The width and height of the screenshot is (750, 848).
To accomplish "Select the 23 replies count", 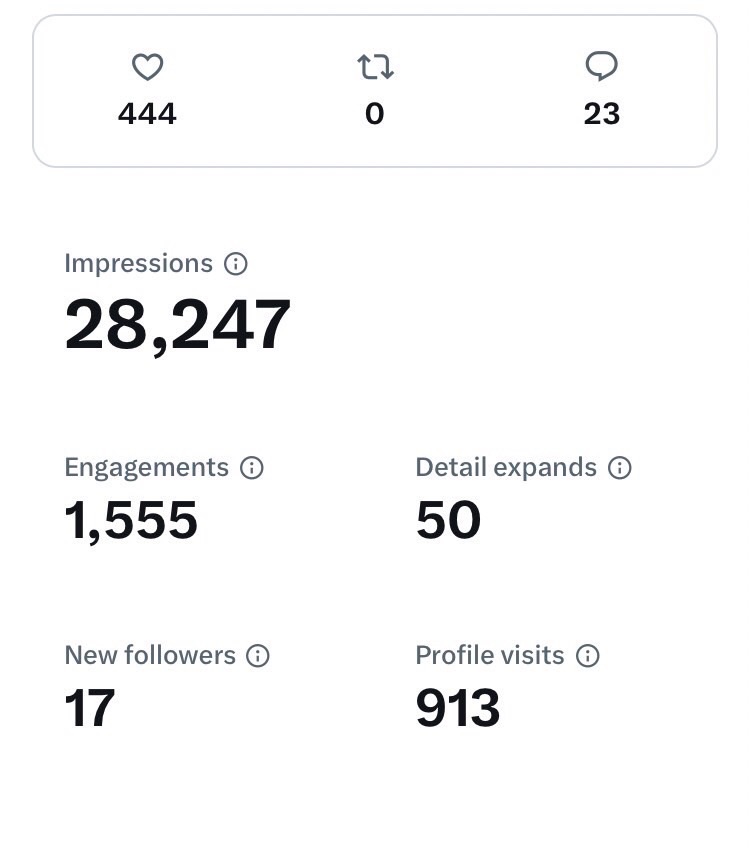I will point(602,114).
